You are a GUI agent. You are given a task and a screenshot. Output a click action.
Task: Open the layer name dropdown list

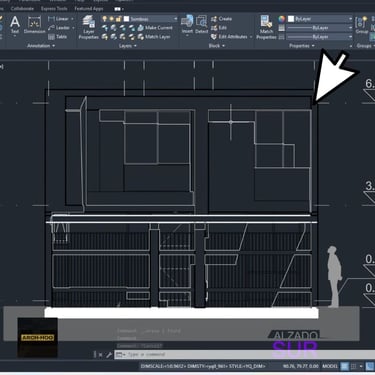[151, 19]
